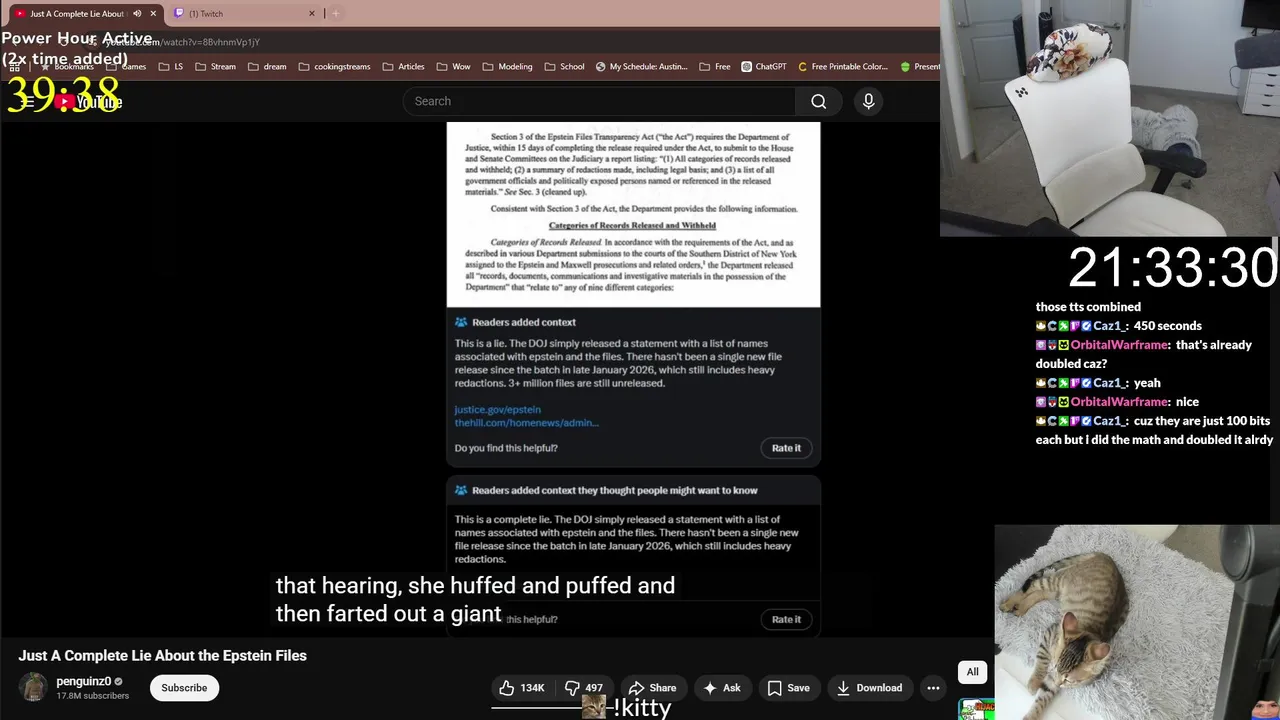Click the chair webcam overlay
The height and width of the screenshot is (720, 1280).
1109,118
